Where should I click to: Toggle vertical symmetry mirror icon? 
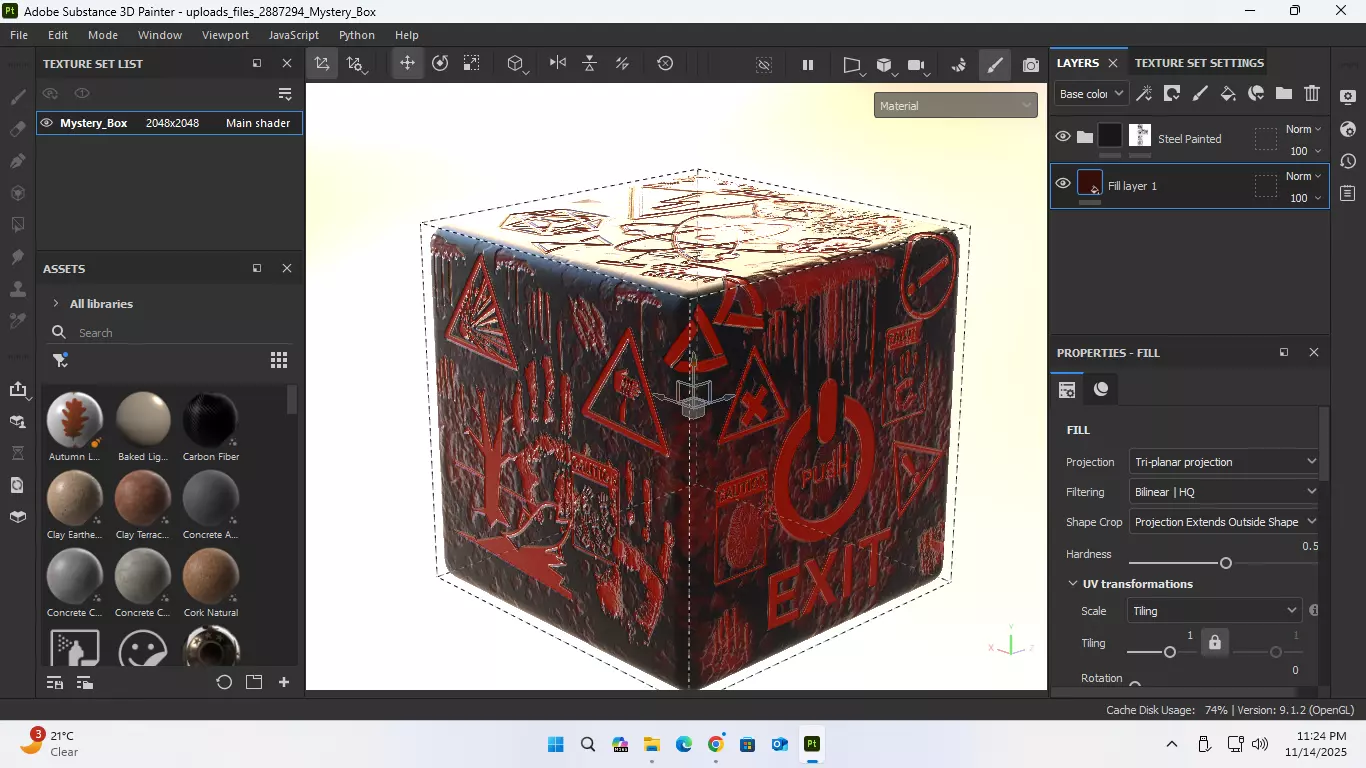[x=590, y=63]
